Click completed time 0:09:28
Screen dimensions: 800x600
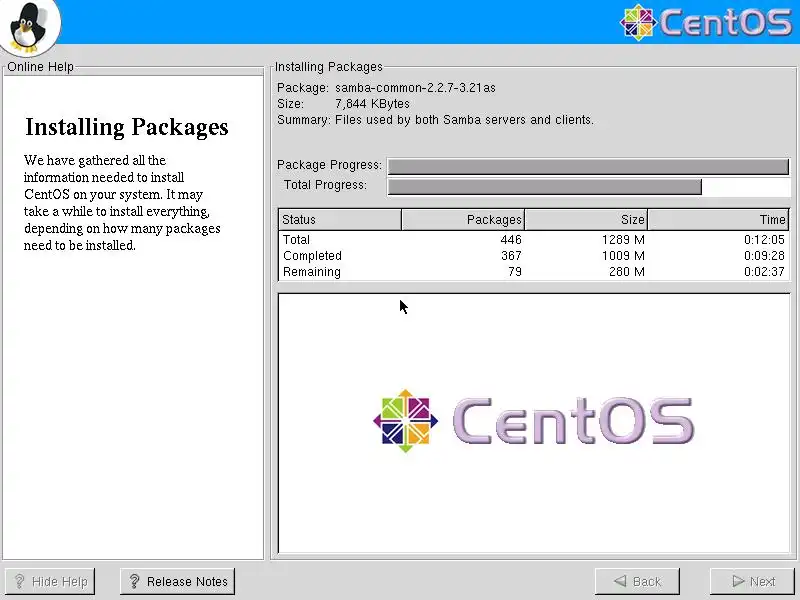pyautogui.click(x=764, y=256)
